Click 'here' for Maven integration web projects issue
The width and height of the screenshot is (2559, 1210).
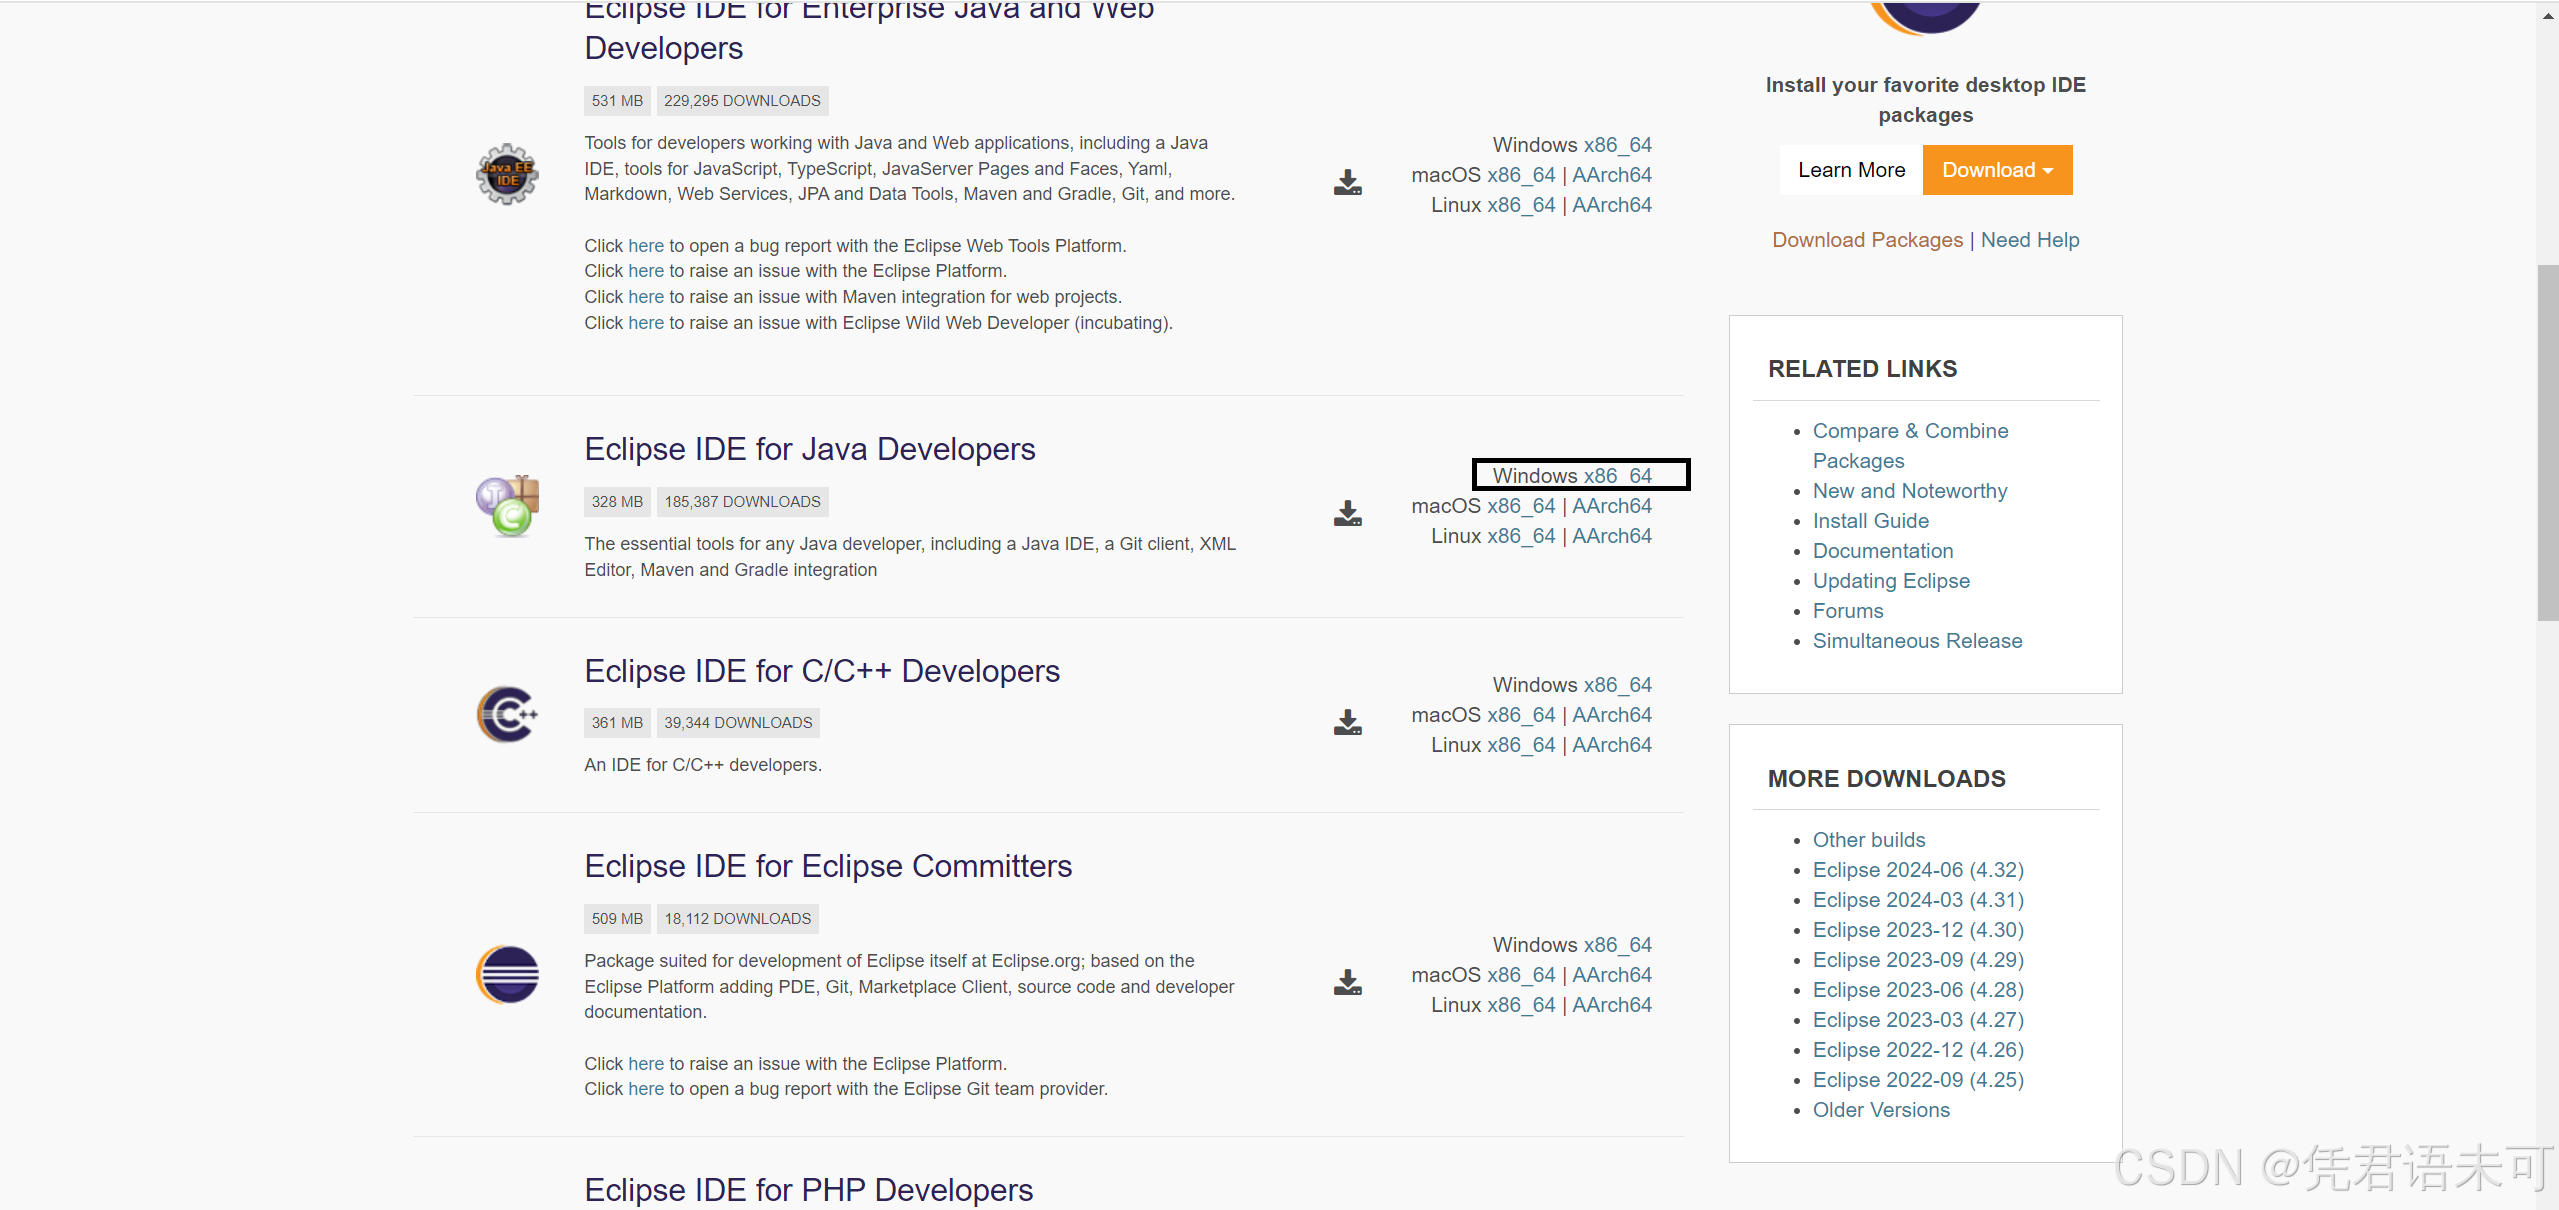click(646, 297)
